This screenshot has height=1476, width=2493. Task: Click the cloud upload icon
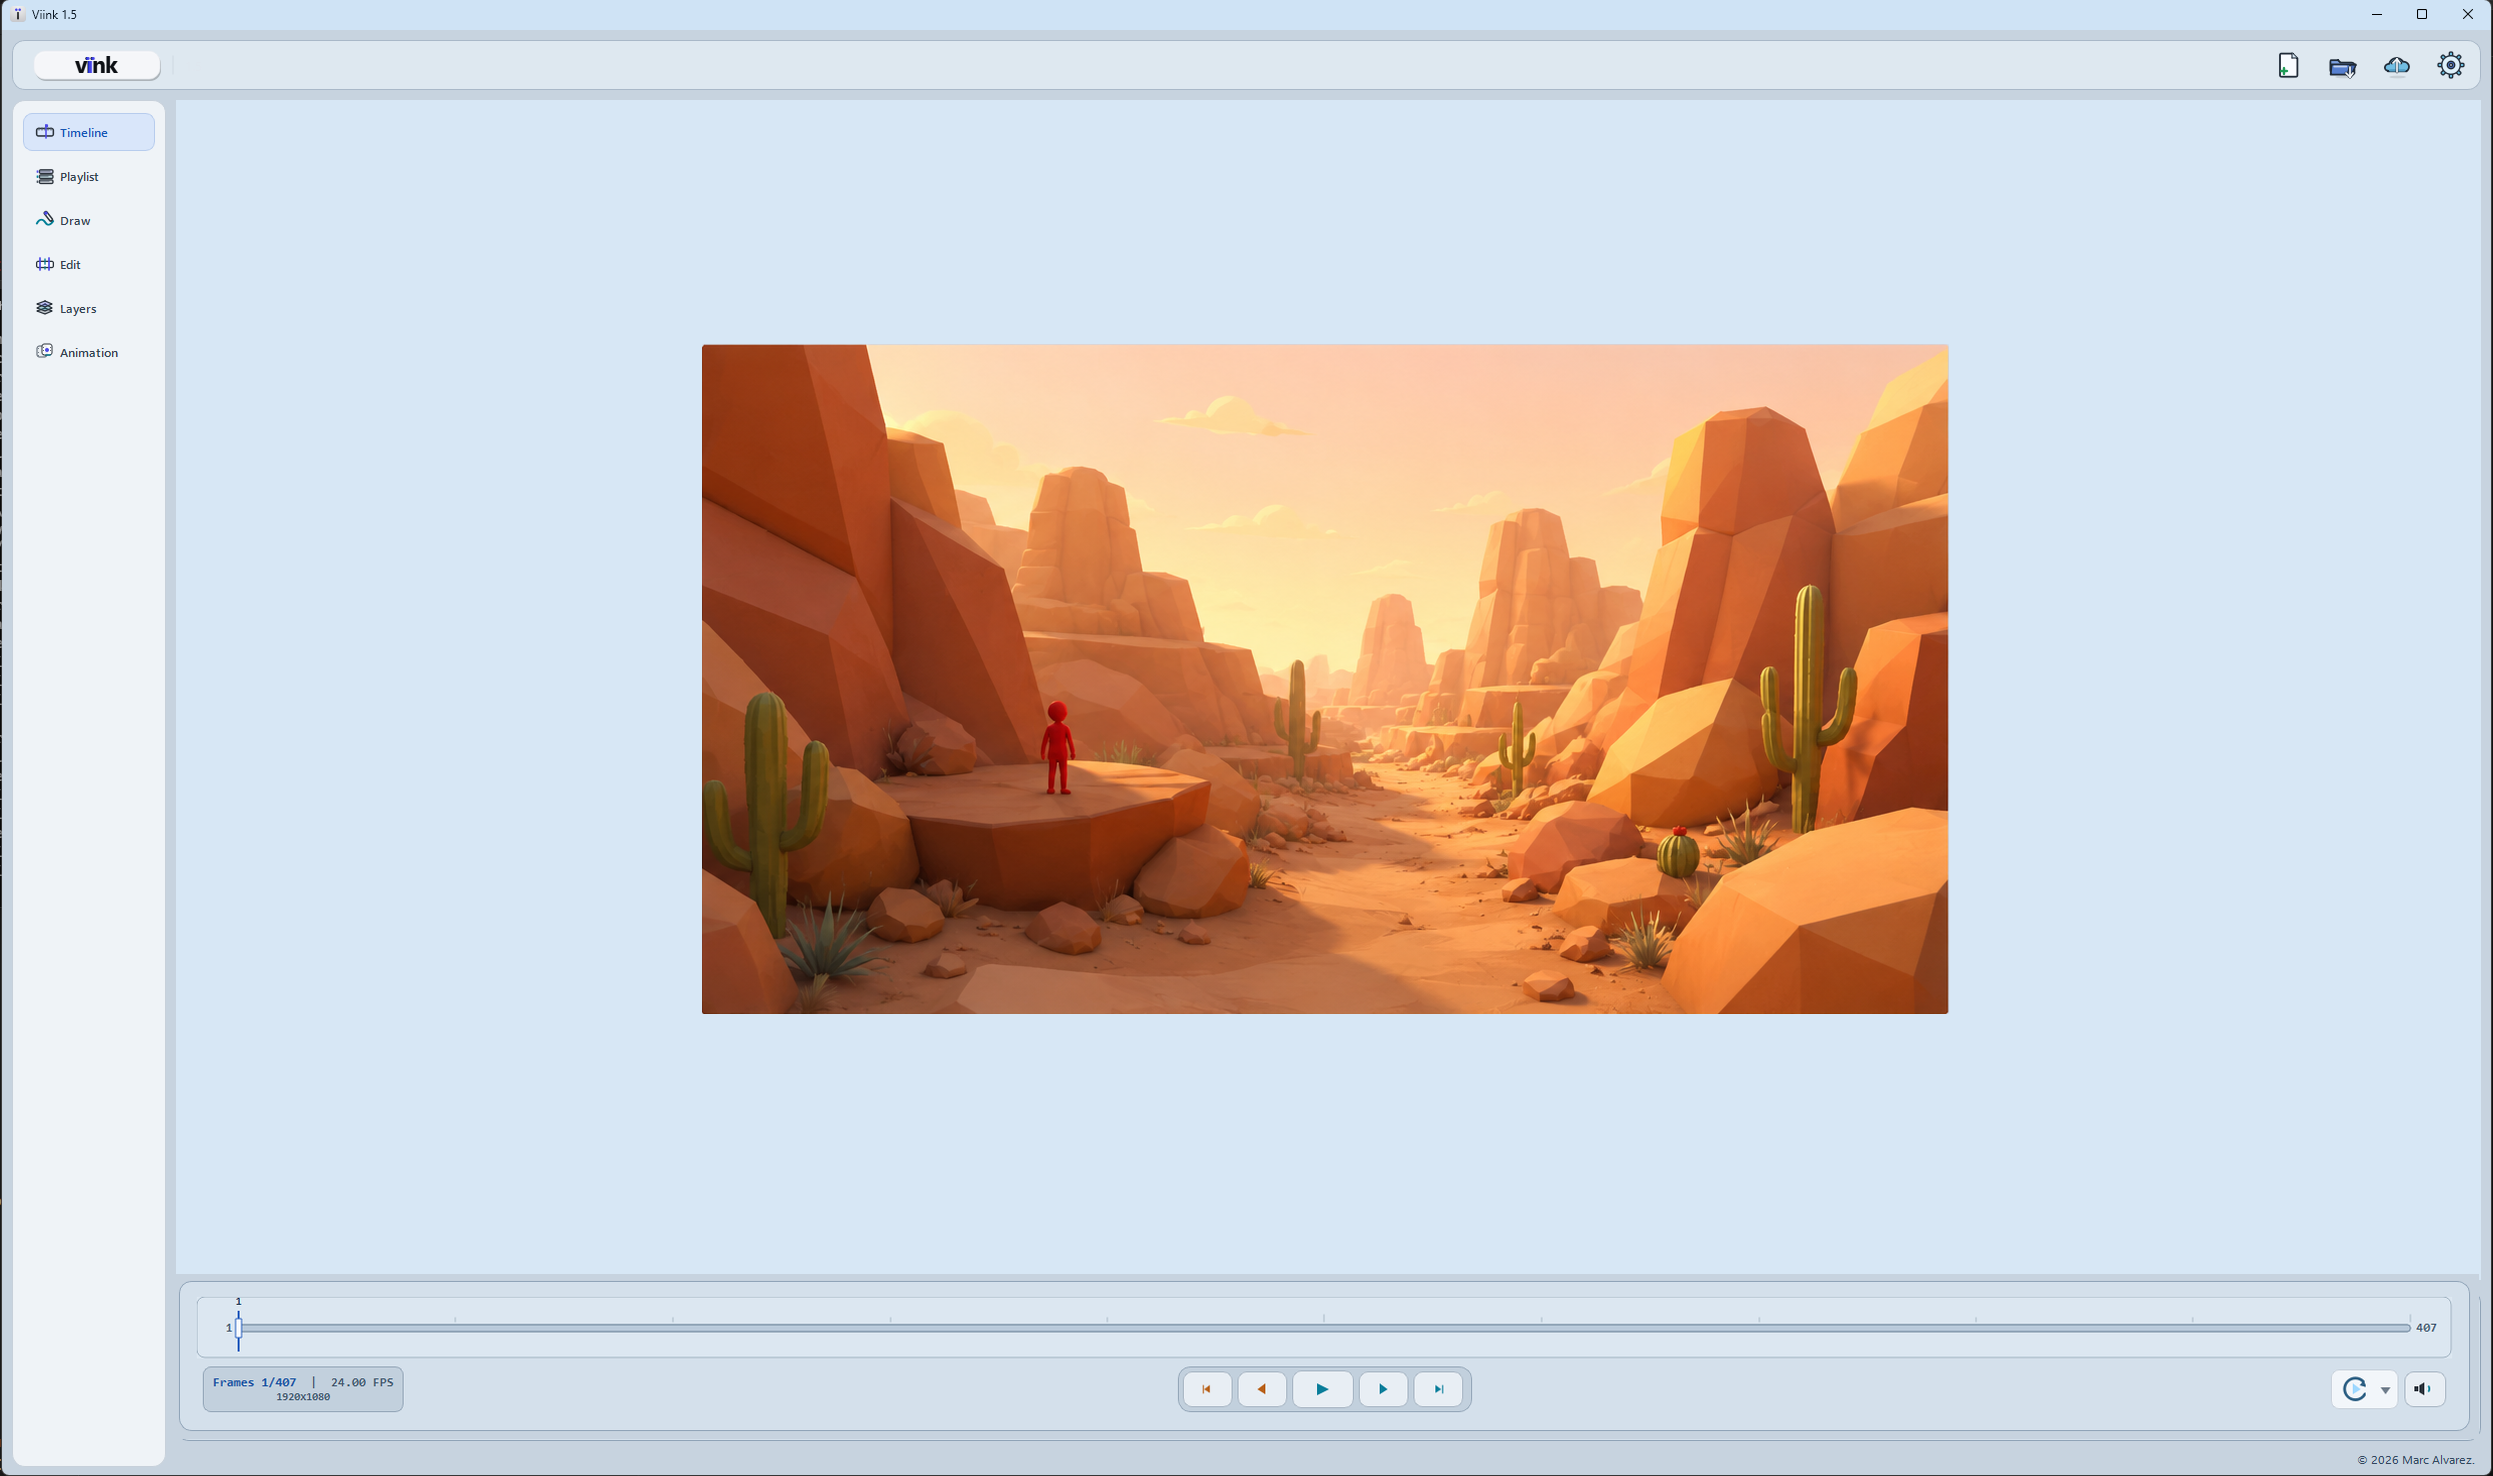click(2396, 66)
